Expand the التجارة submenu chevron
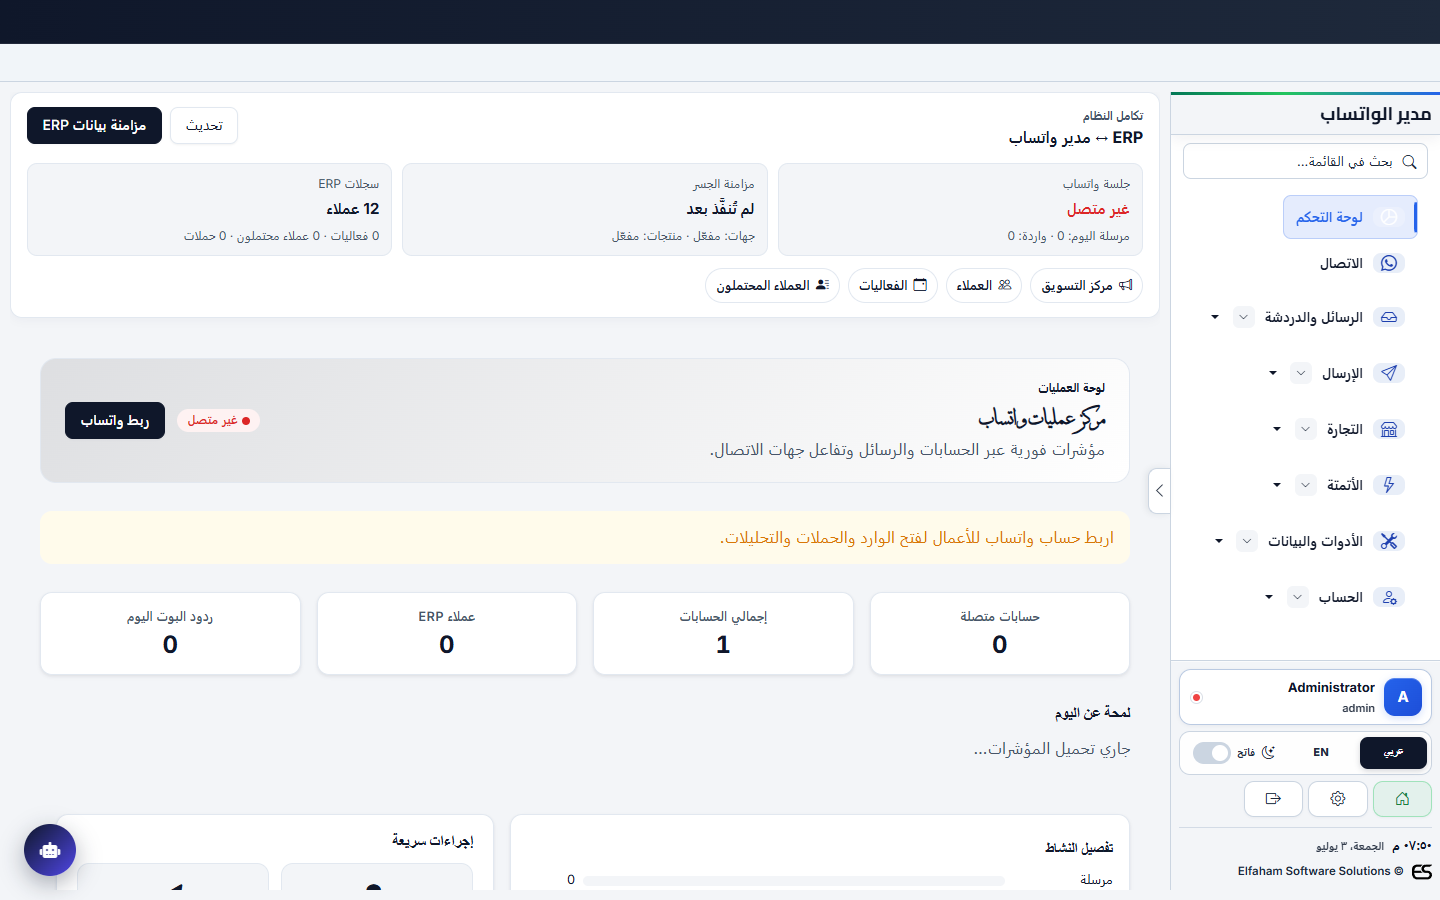1440x900 pixels. [1305, 429]
